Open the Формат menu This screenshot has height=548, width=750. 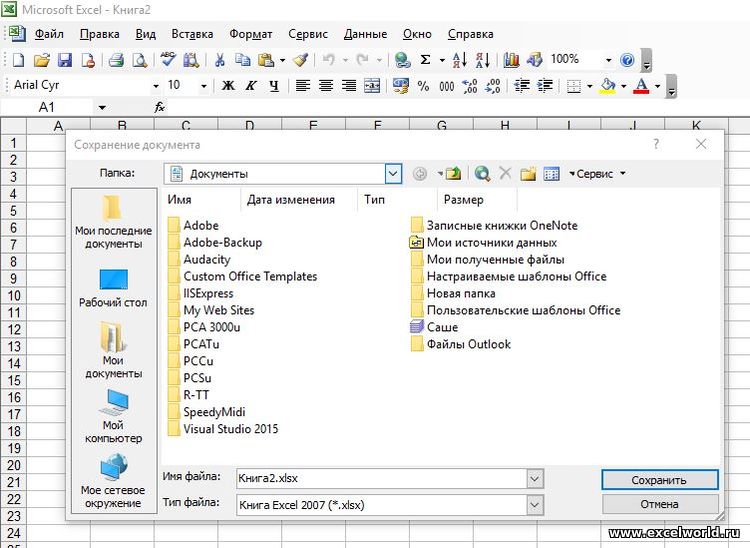tap(251, 34)
